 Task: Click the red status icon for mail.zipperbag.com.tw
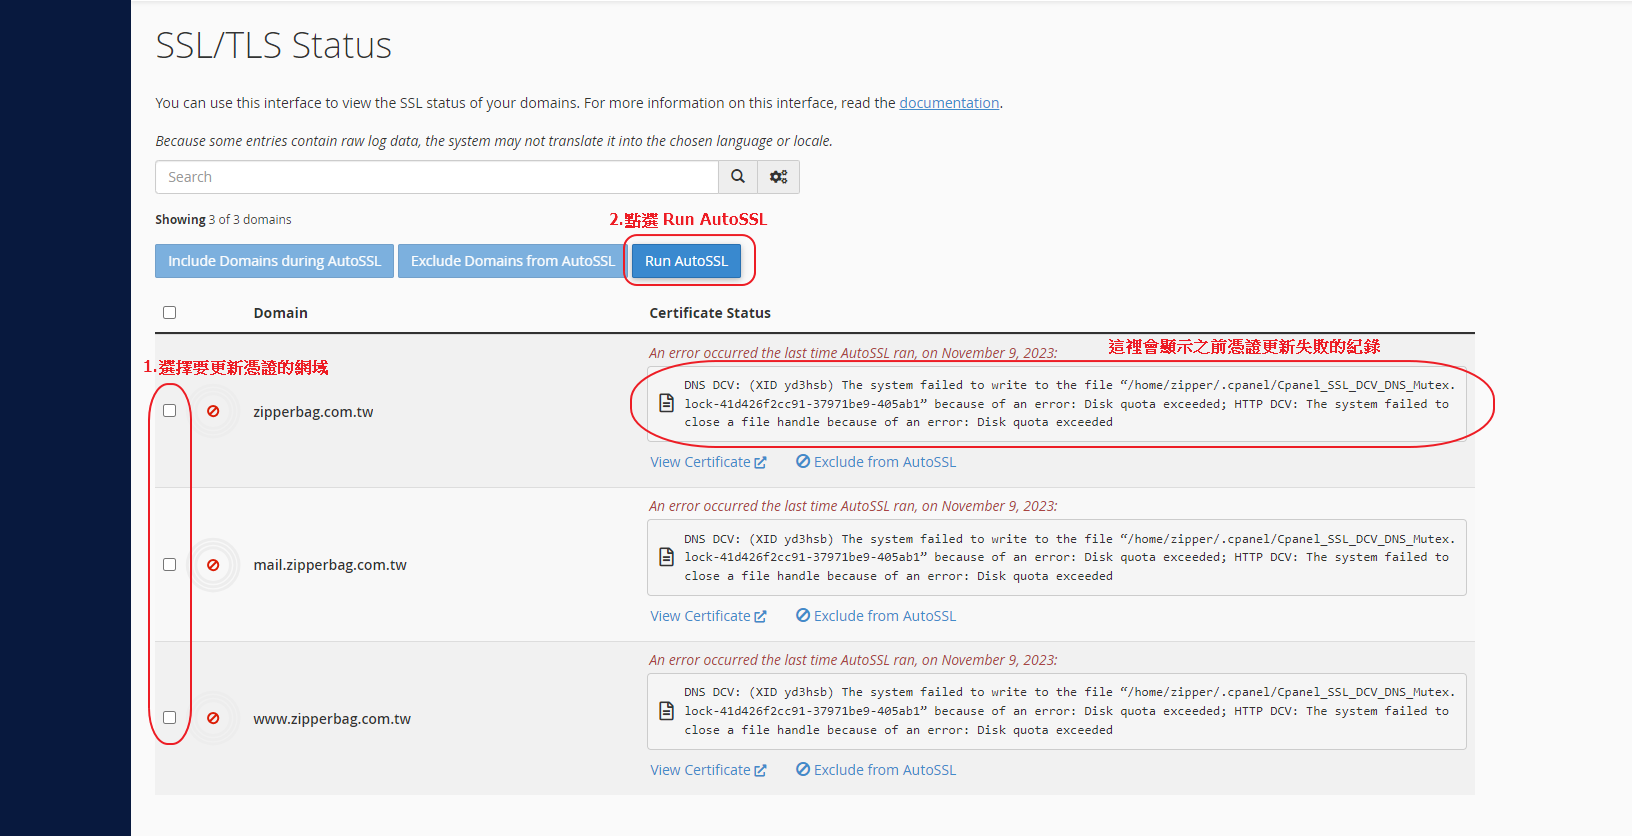click(x=213, y=565)
